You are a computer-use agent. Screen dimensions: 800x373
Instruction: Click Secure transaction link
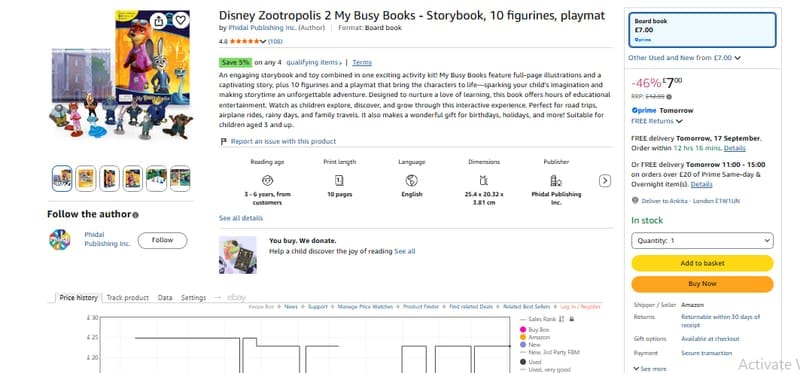[x=706, y=353]
